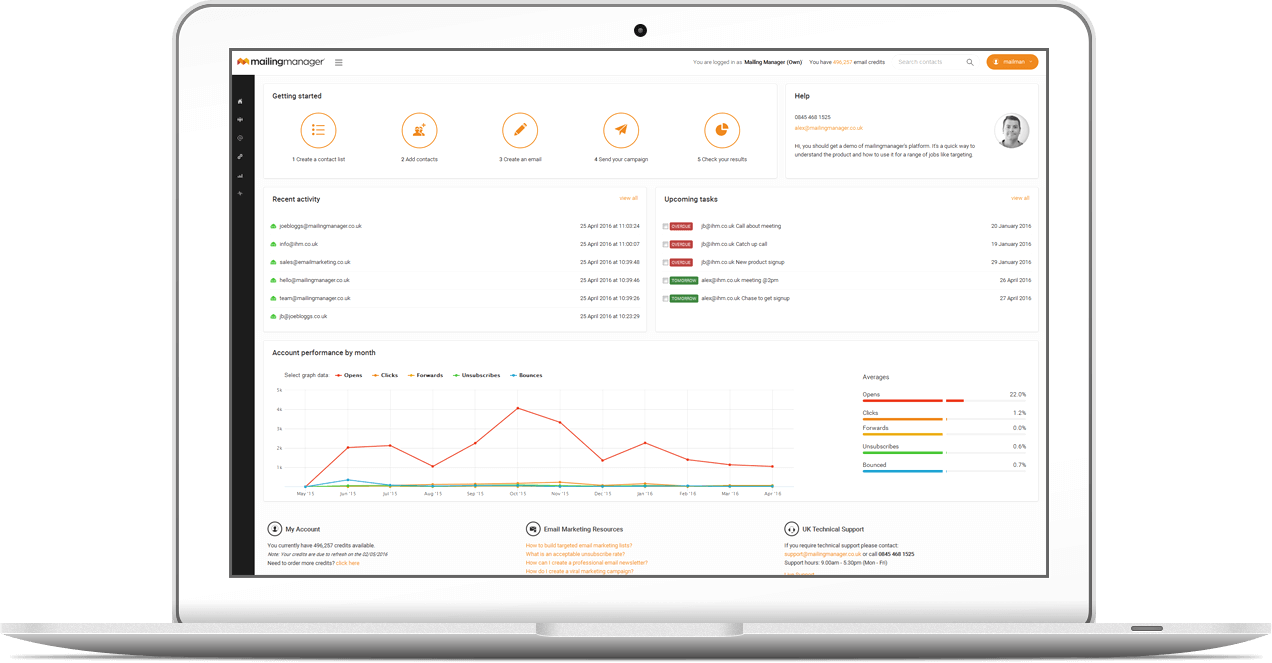The width and height of the screenshot is (1272, 663).
Task: Tick checkbox for New product signup task
Action: pyautogui.click(x=666, y=262)
